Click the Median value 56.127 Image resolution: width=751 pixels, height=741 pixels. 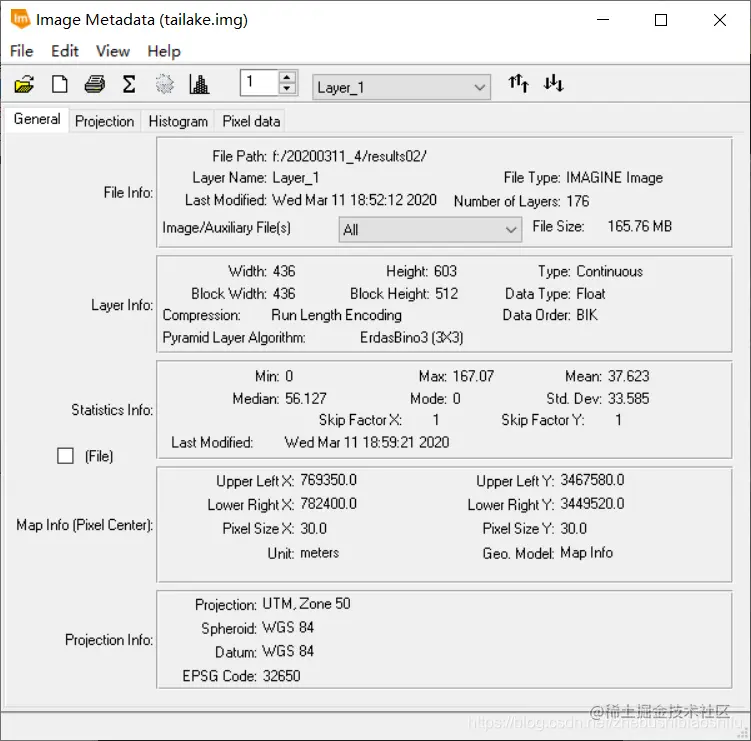tap(306, 398)
